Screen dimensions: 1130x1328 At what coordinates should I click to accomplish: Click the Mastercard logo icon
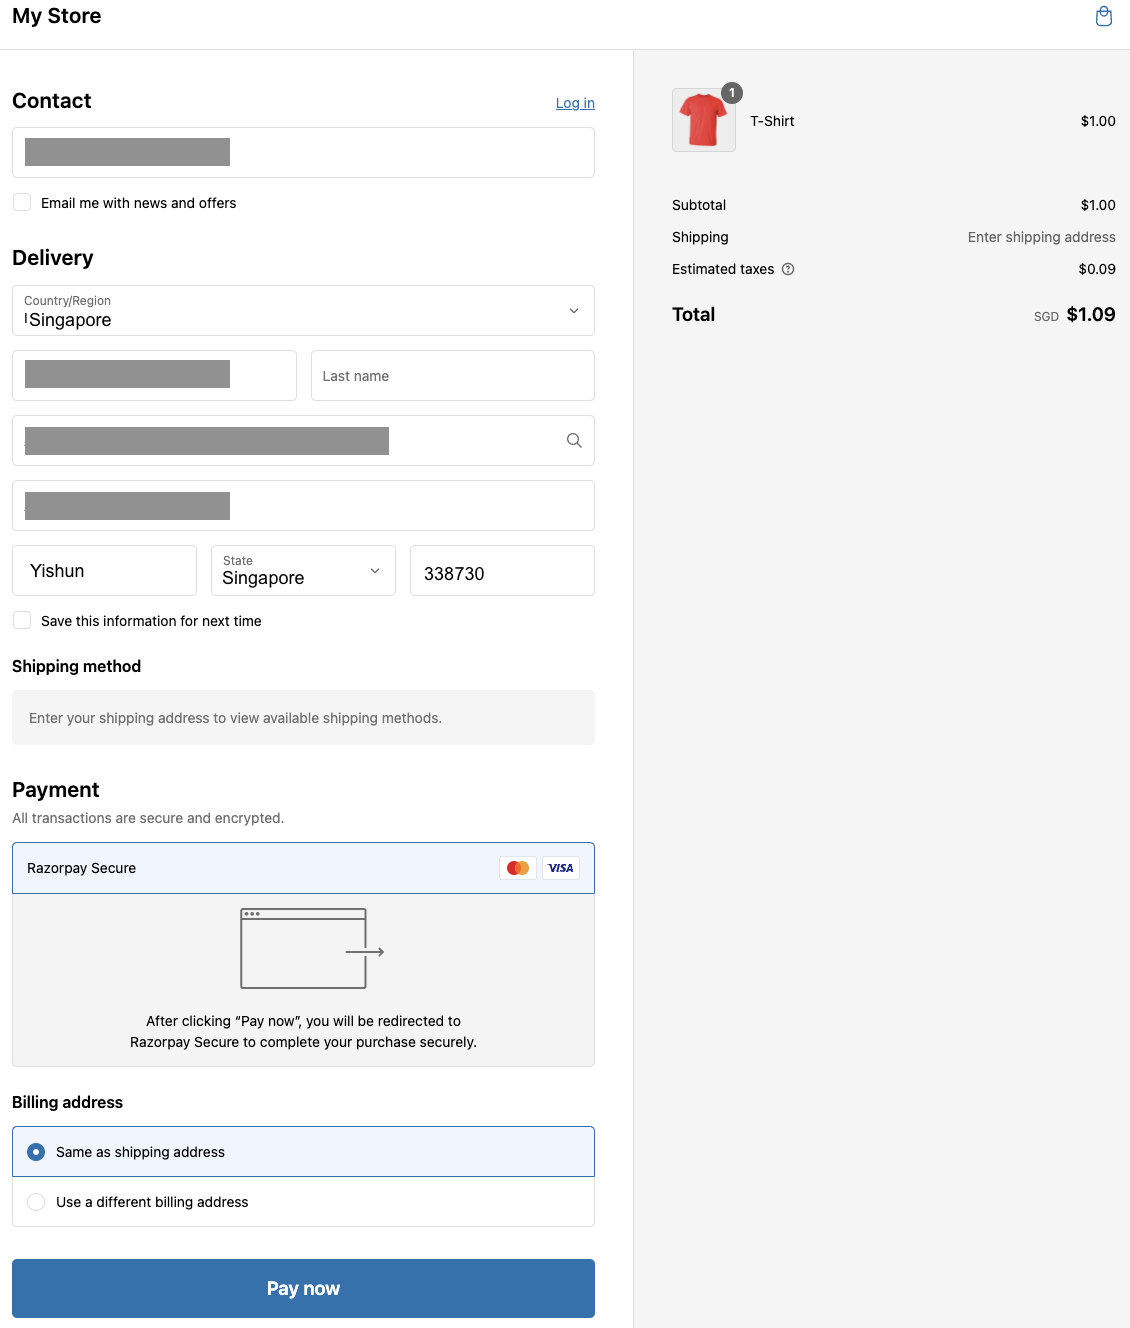click(x=518, y=868)
